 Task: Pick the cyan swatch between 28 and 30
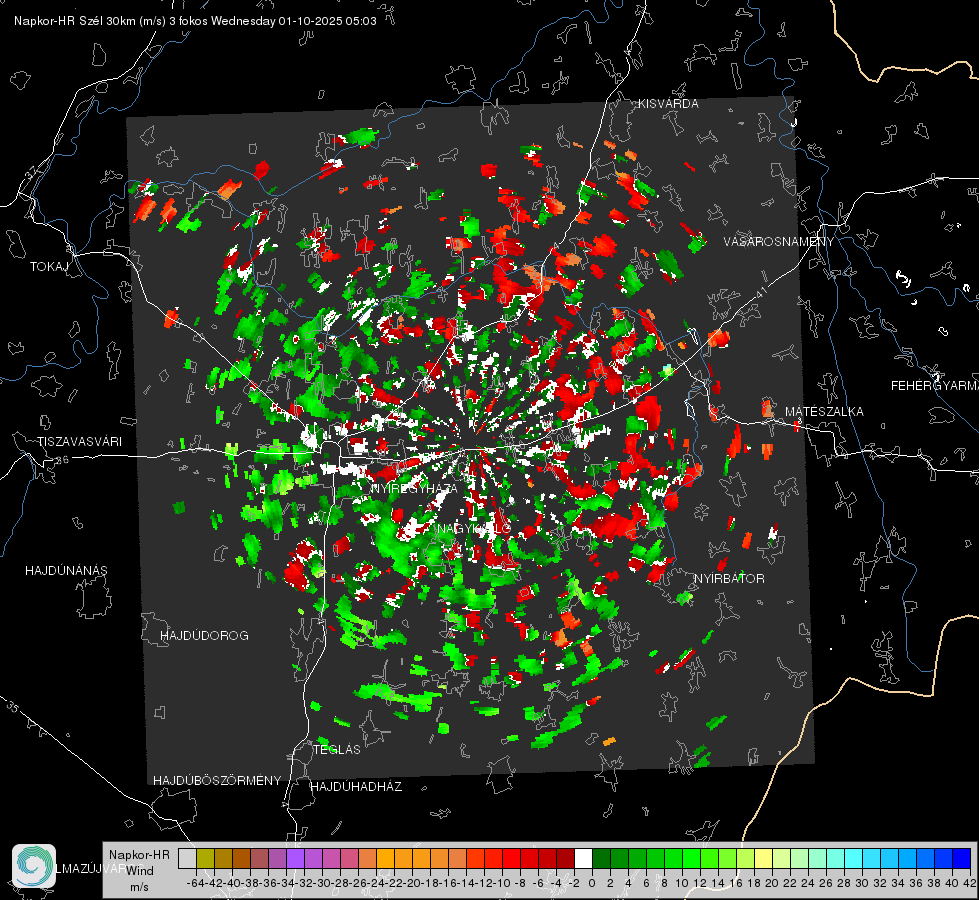coord(854,858)
